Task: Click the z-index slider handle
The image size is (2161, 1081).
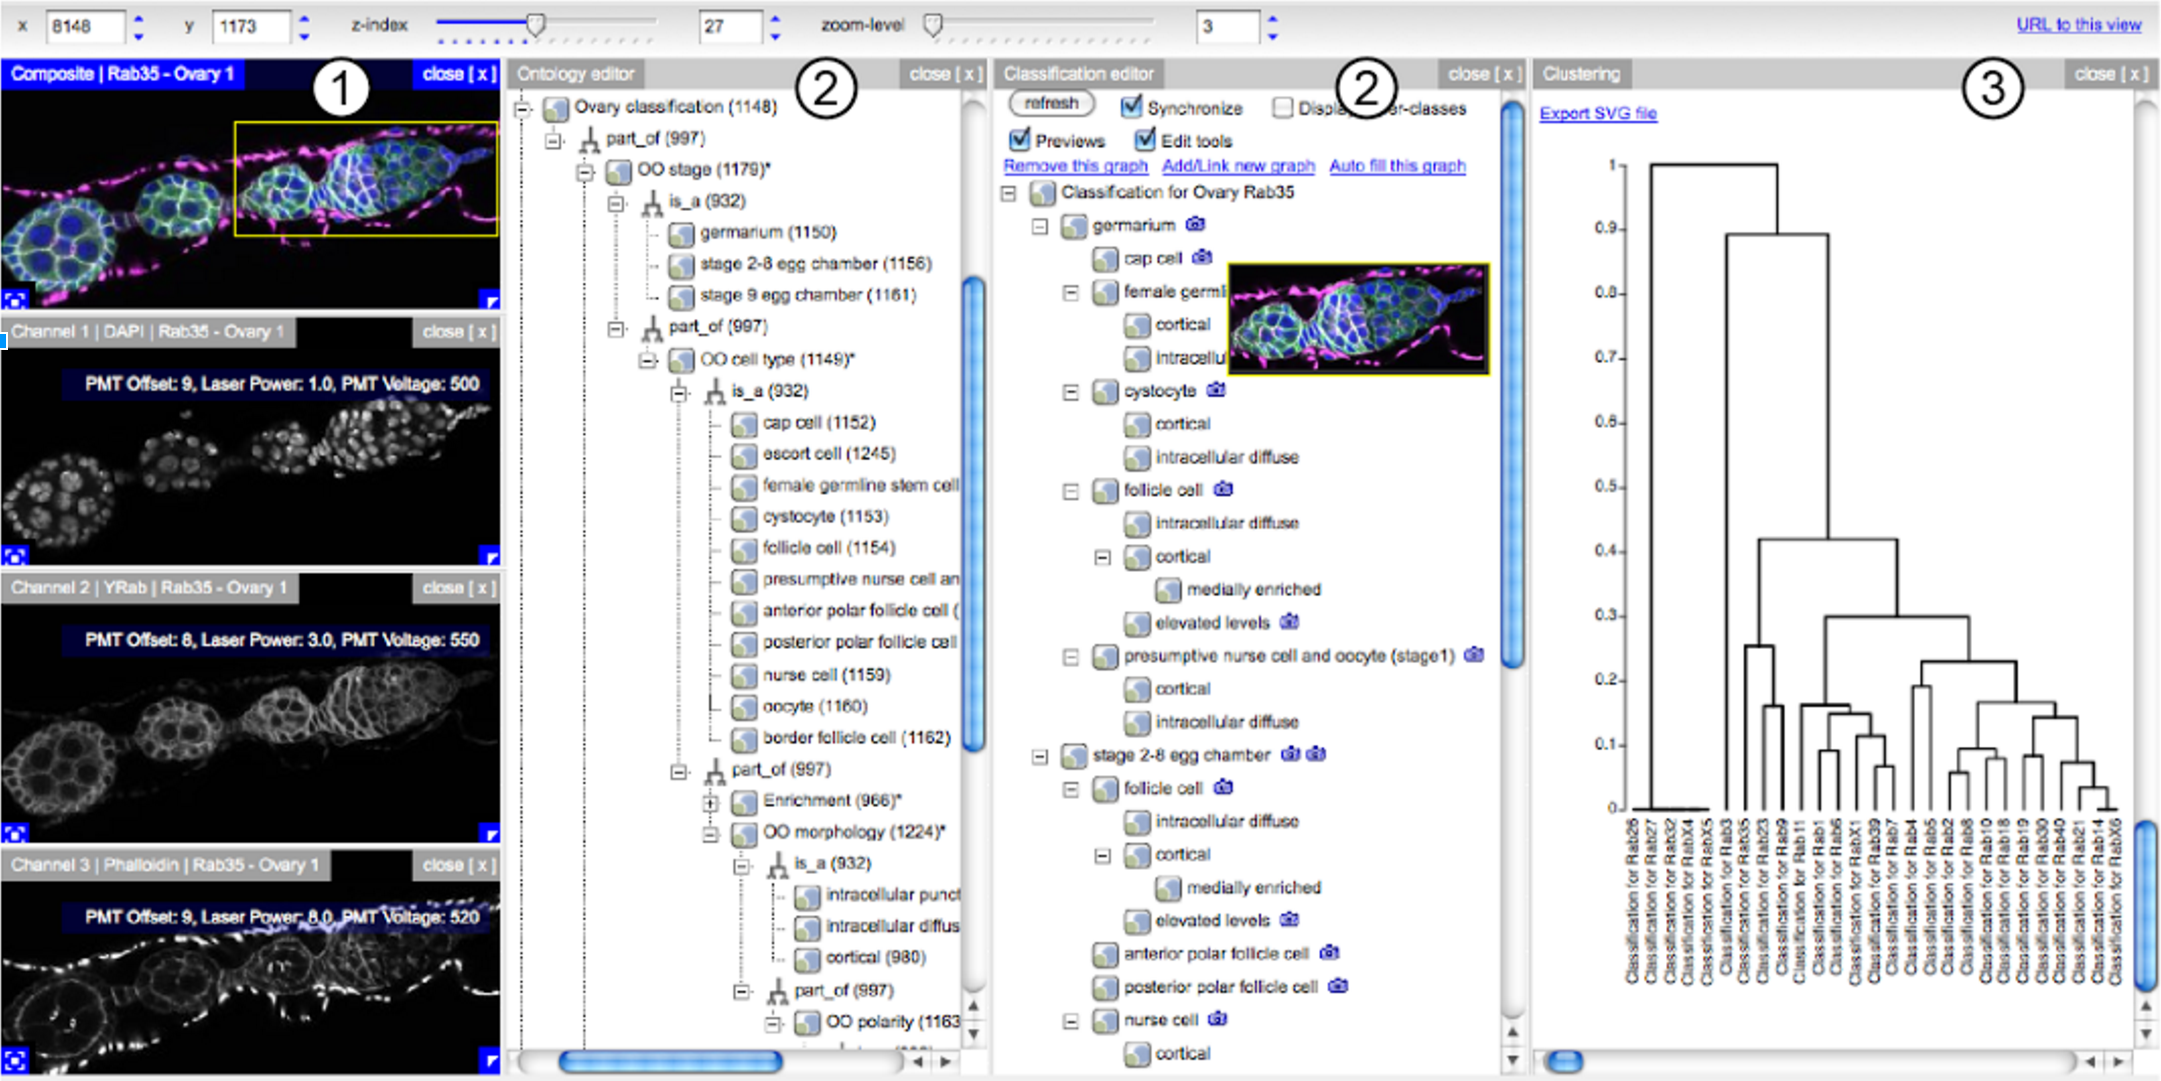Action: coord(536,24)
